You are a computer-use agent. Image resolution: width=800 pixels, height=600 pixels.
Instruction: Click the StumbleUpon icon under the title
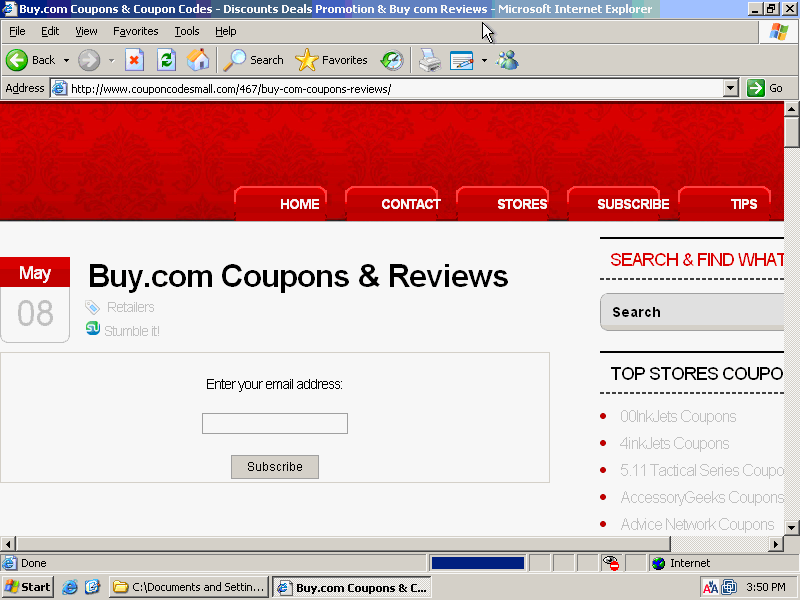[x=93, y=328]
